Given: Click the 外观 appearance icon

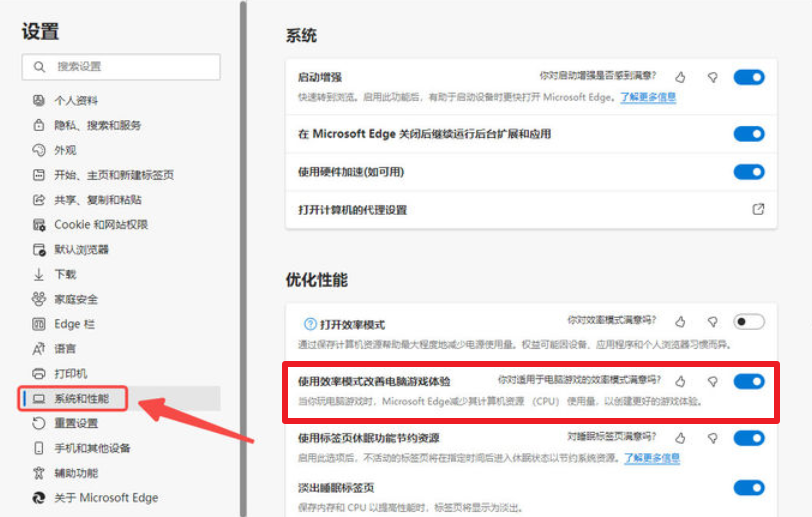Looking at the screenshot, I should pos(39,150).
